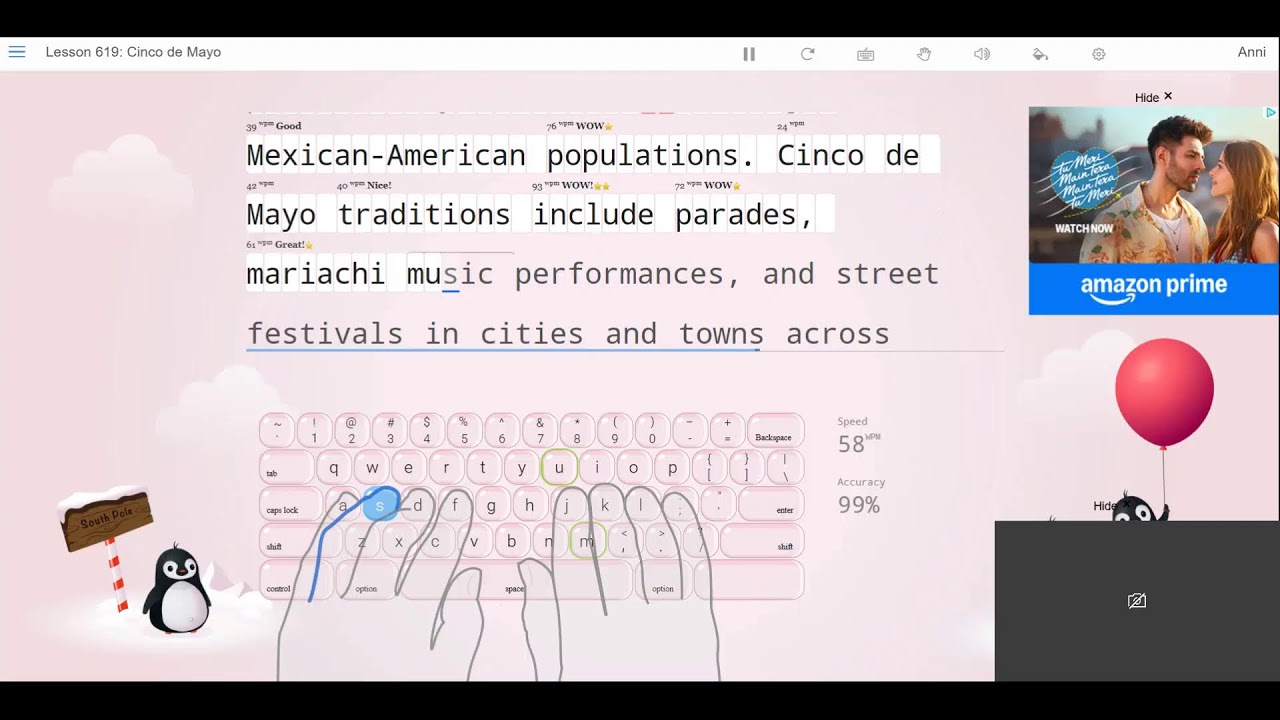The width and height of the screenshot is (1280, 720).
Task: Click the WATCH NOW button in the ad
Action: click(x=1084, y=228)
